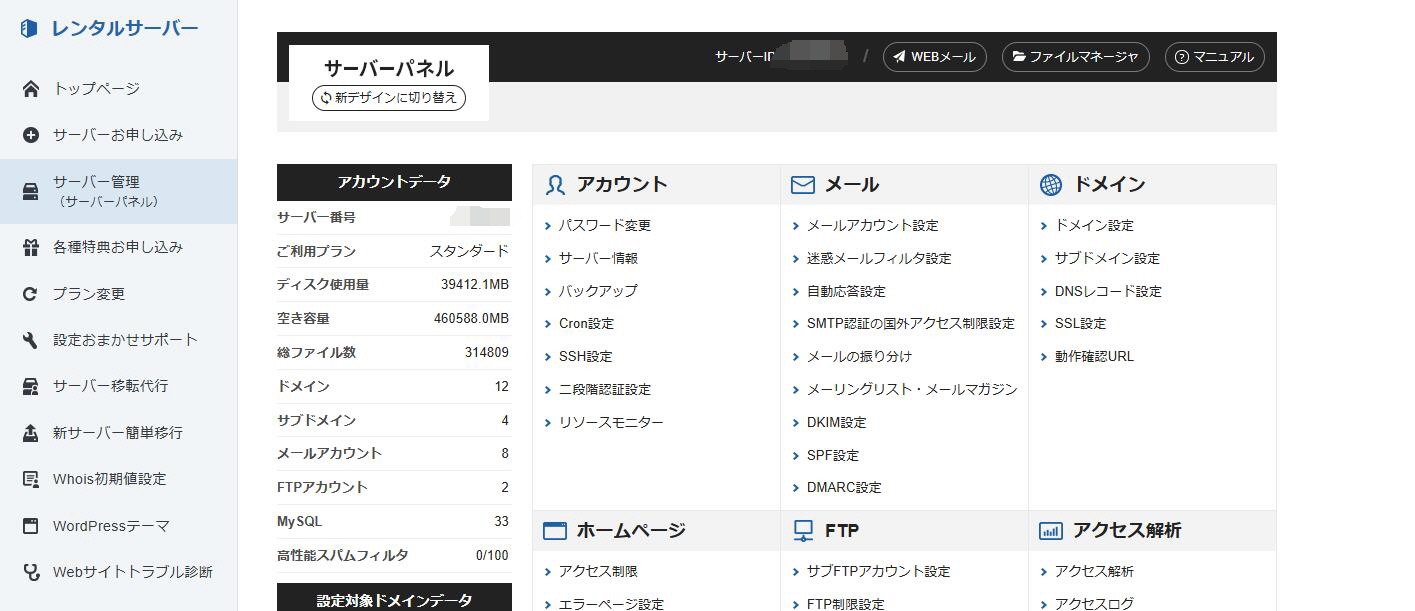Open DNSレコード設定 link
The width and height of the screenshot is (1415, 611).
pyautogui.click(x=1108, y=291)
